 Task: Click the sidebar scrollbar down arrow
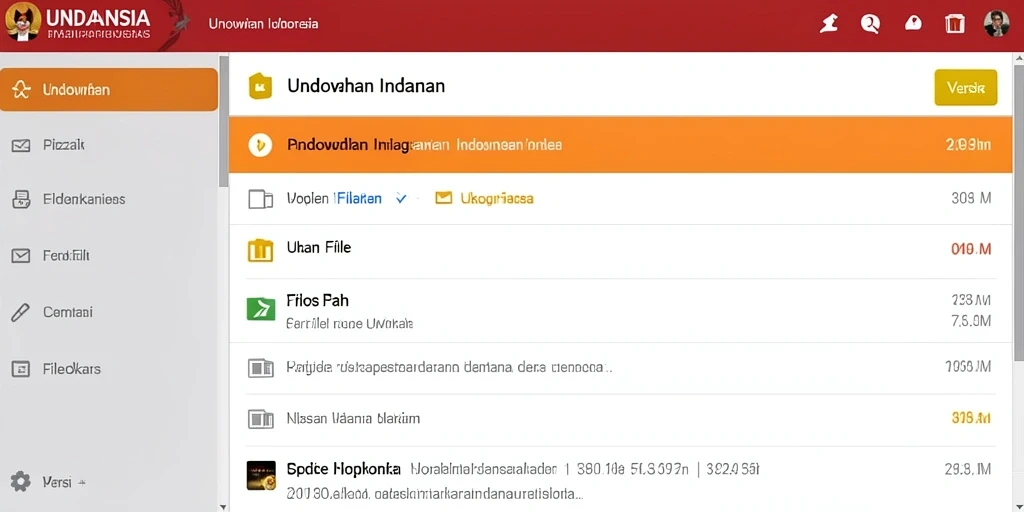click(224, 507)
